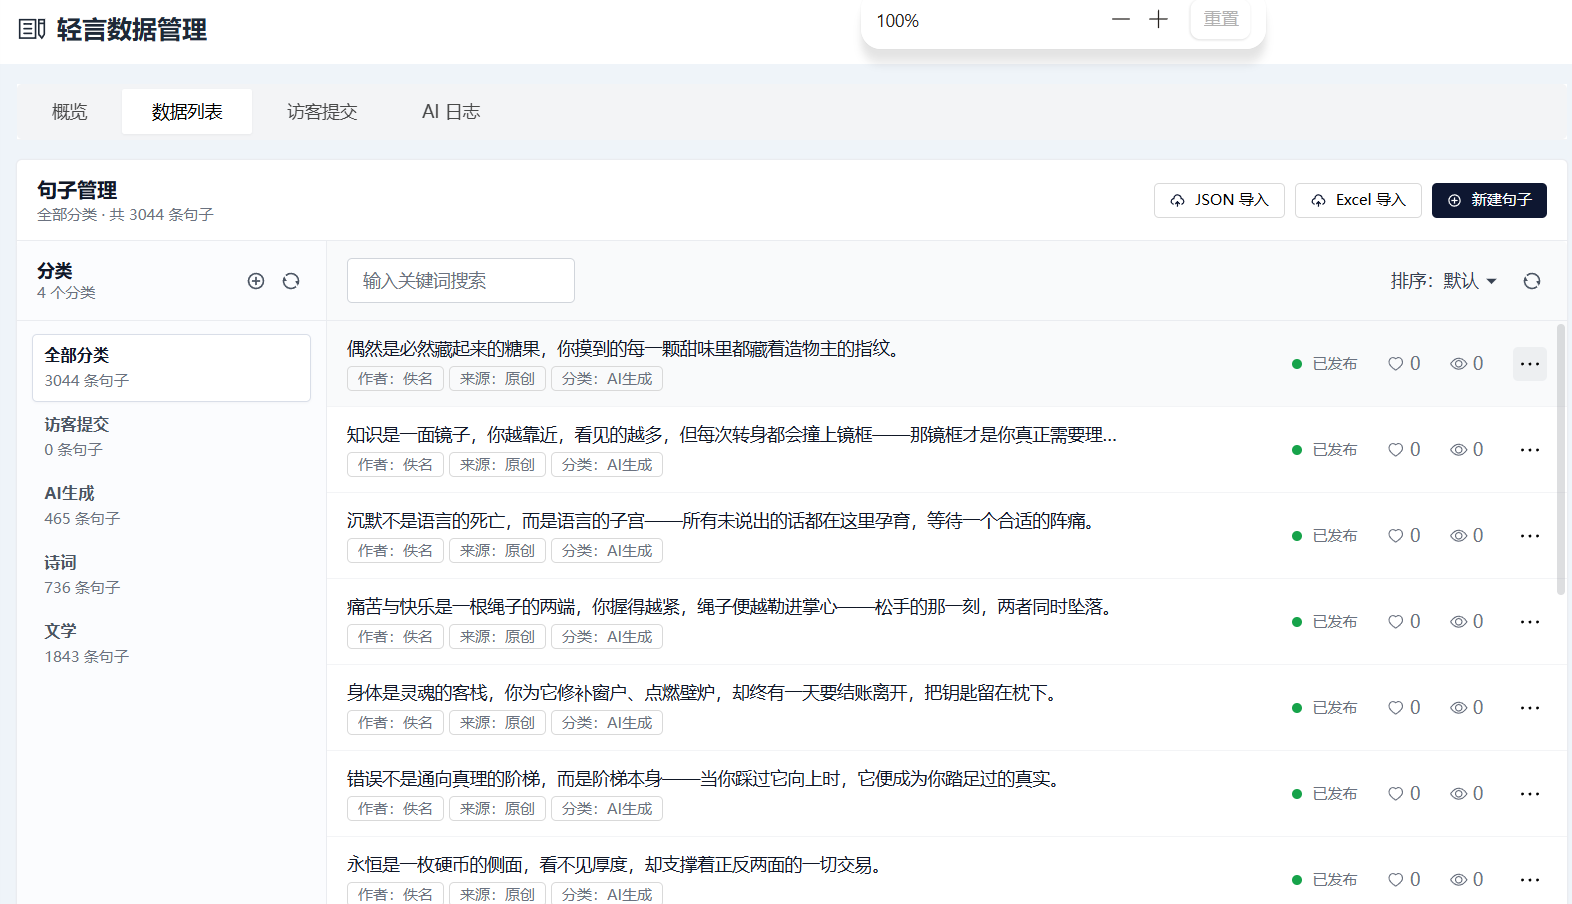Refresh the category list icon
Screen dimensions: 1572x904
(x=291, y=281)
